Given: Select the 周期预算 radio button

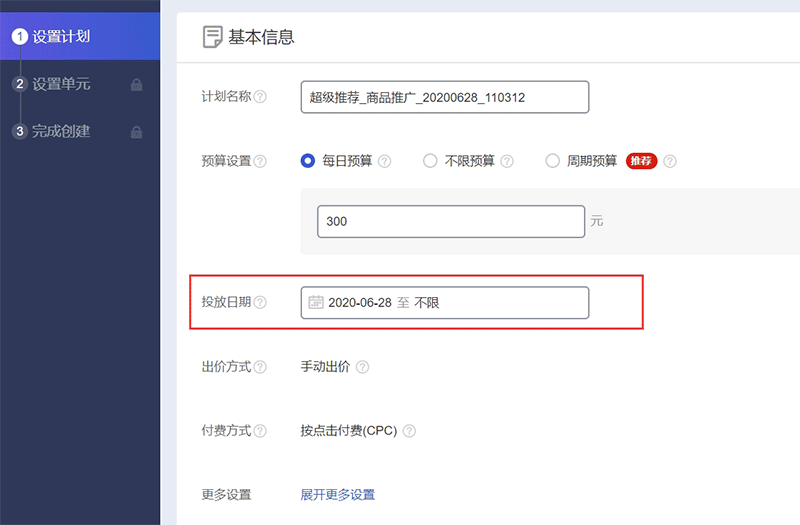Looking at the screenshot, I should click(552, 161).
